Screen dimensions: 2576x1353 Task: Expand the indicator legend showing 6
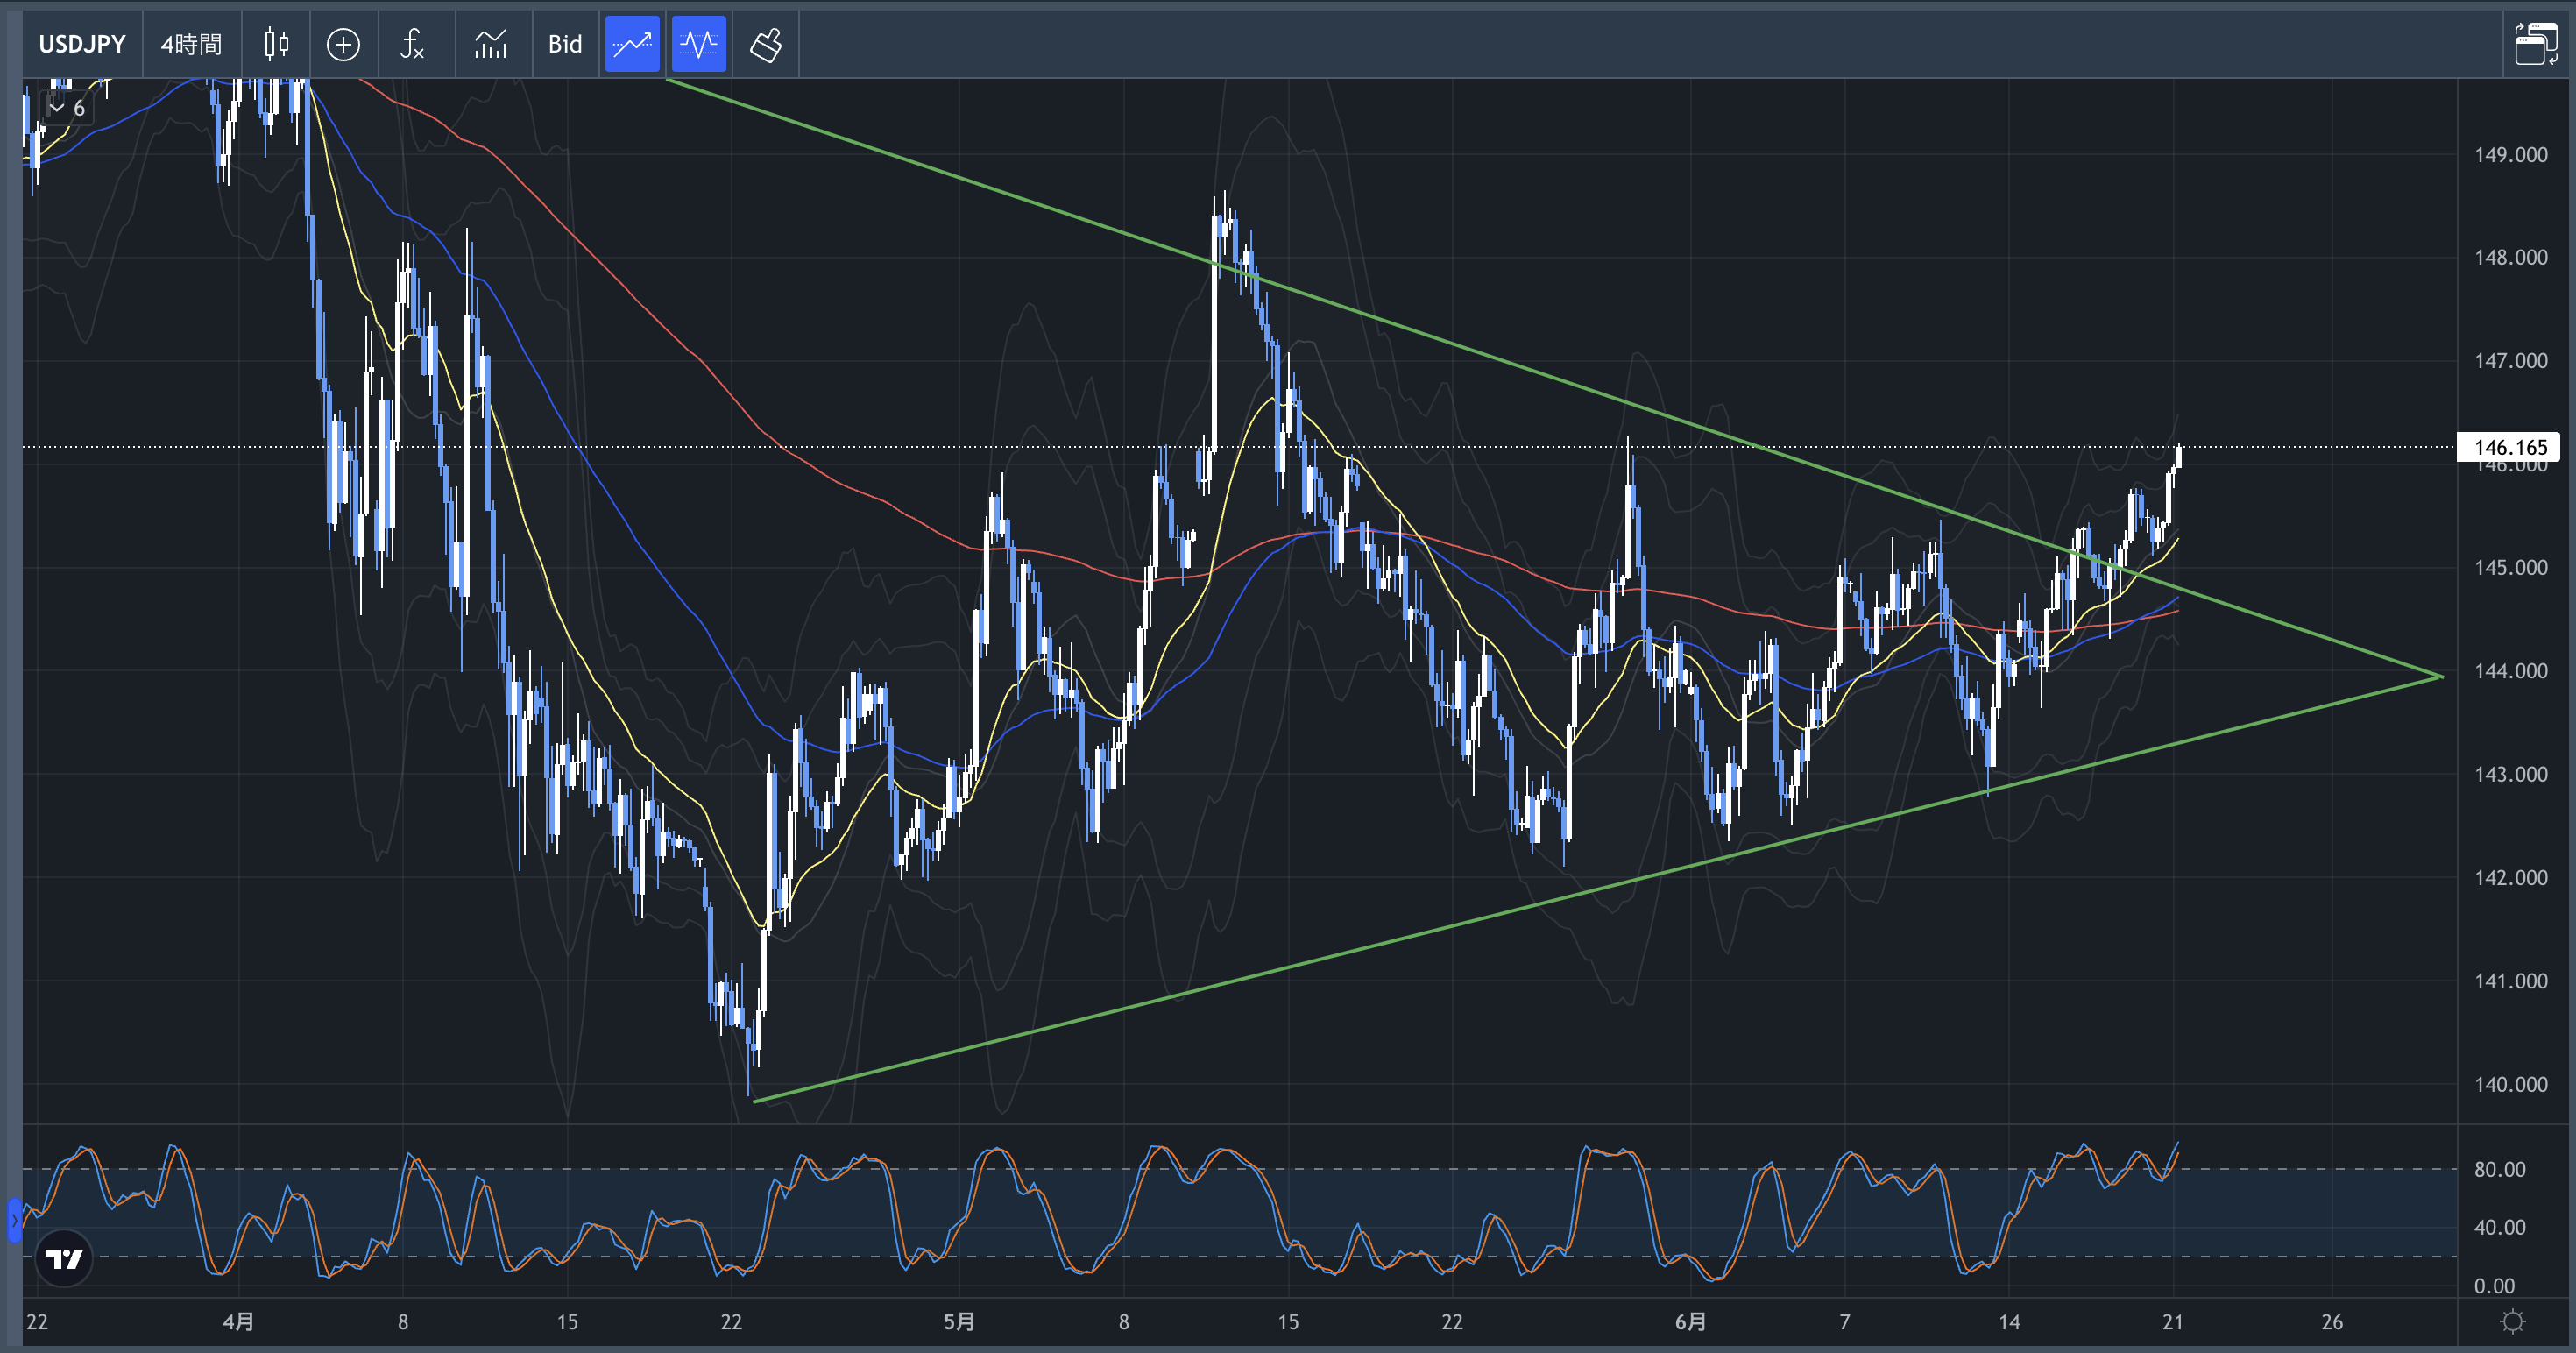tap(68, 108)
